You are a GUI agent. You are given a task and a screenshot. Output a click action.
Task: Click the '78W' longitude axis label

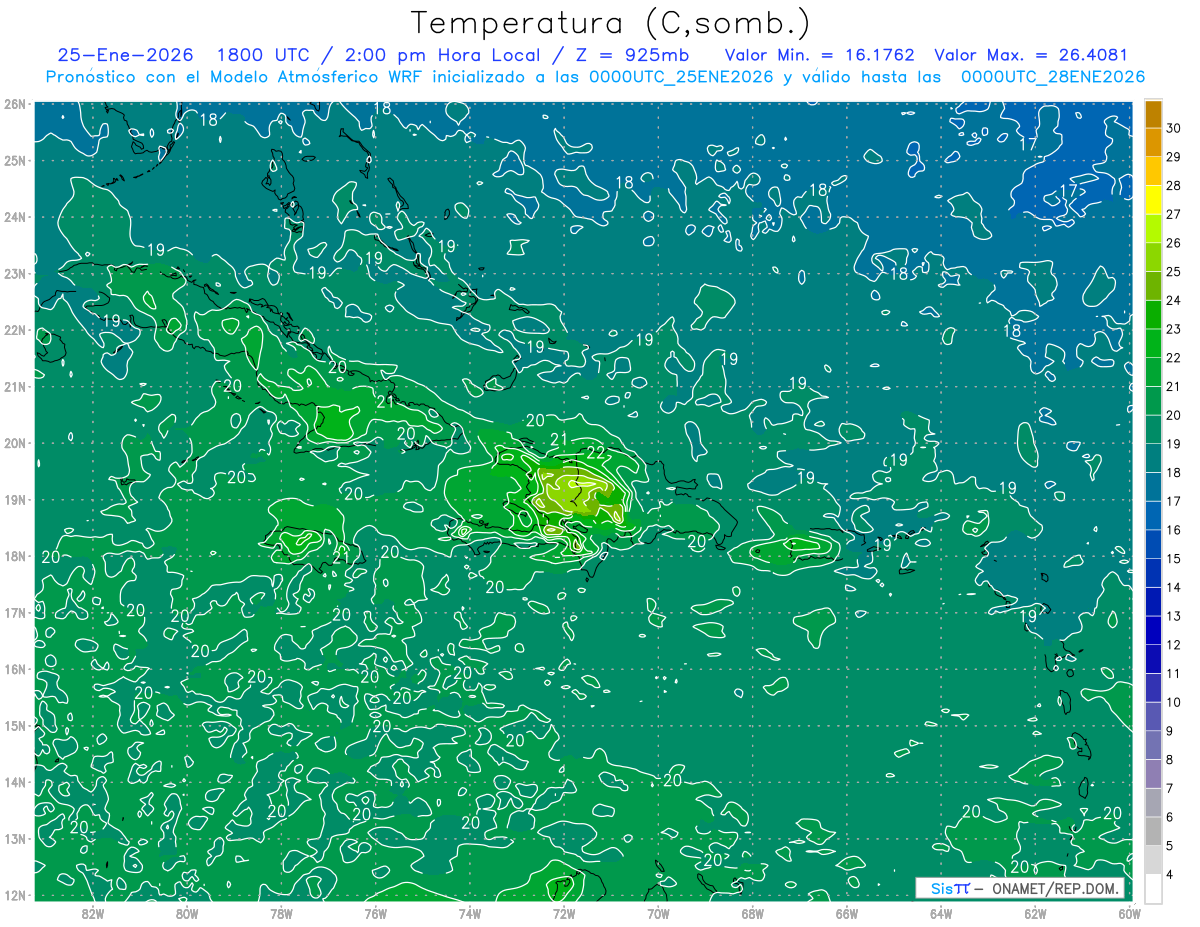[x=281, y=912]
